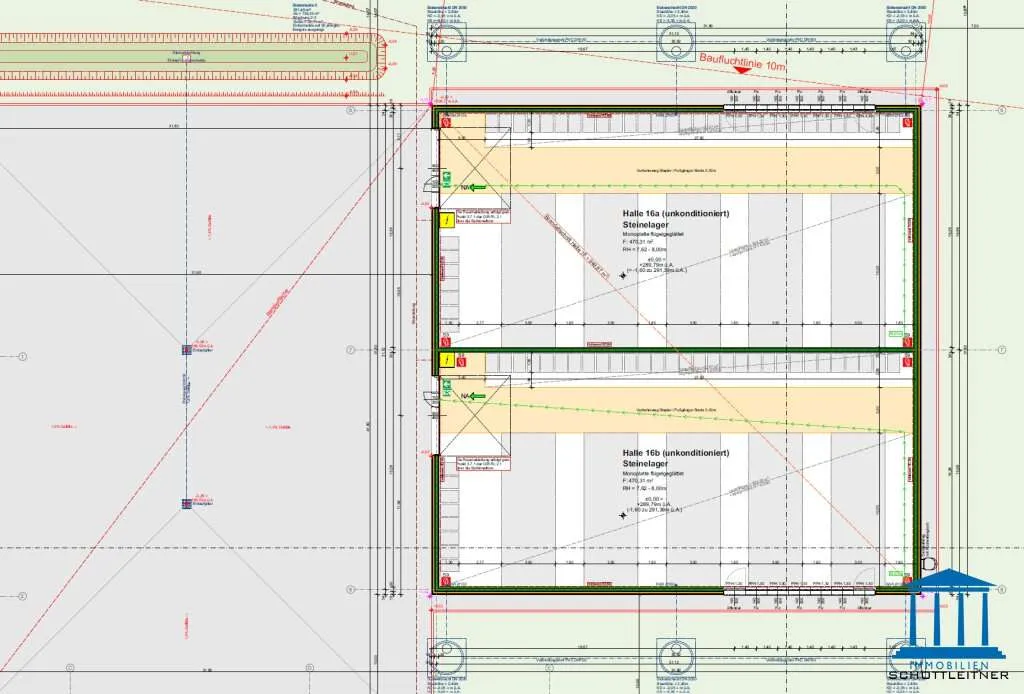Select grid axis bubble right of the halls' dividing wall
Image resolution: width=1024 pixels, height=694 pixels.
pos(1001,351)
